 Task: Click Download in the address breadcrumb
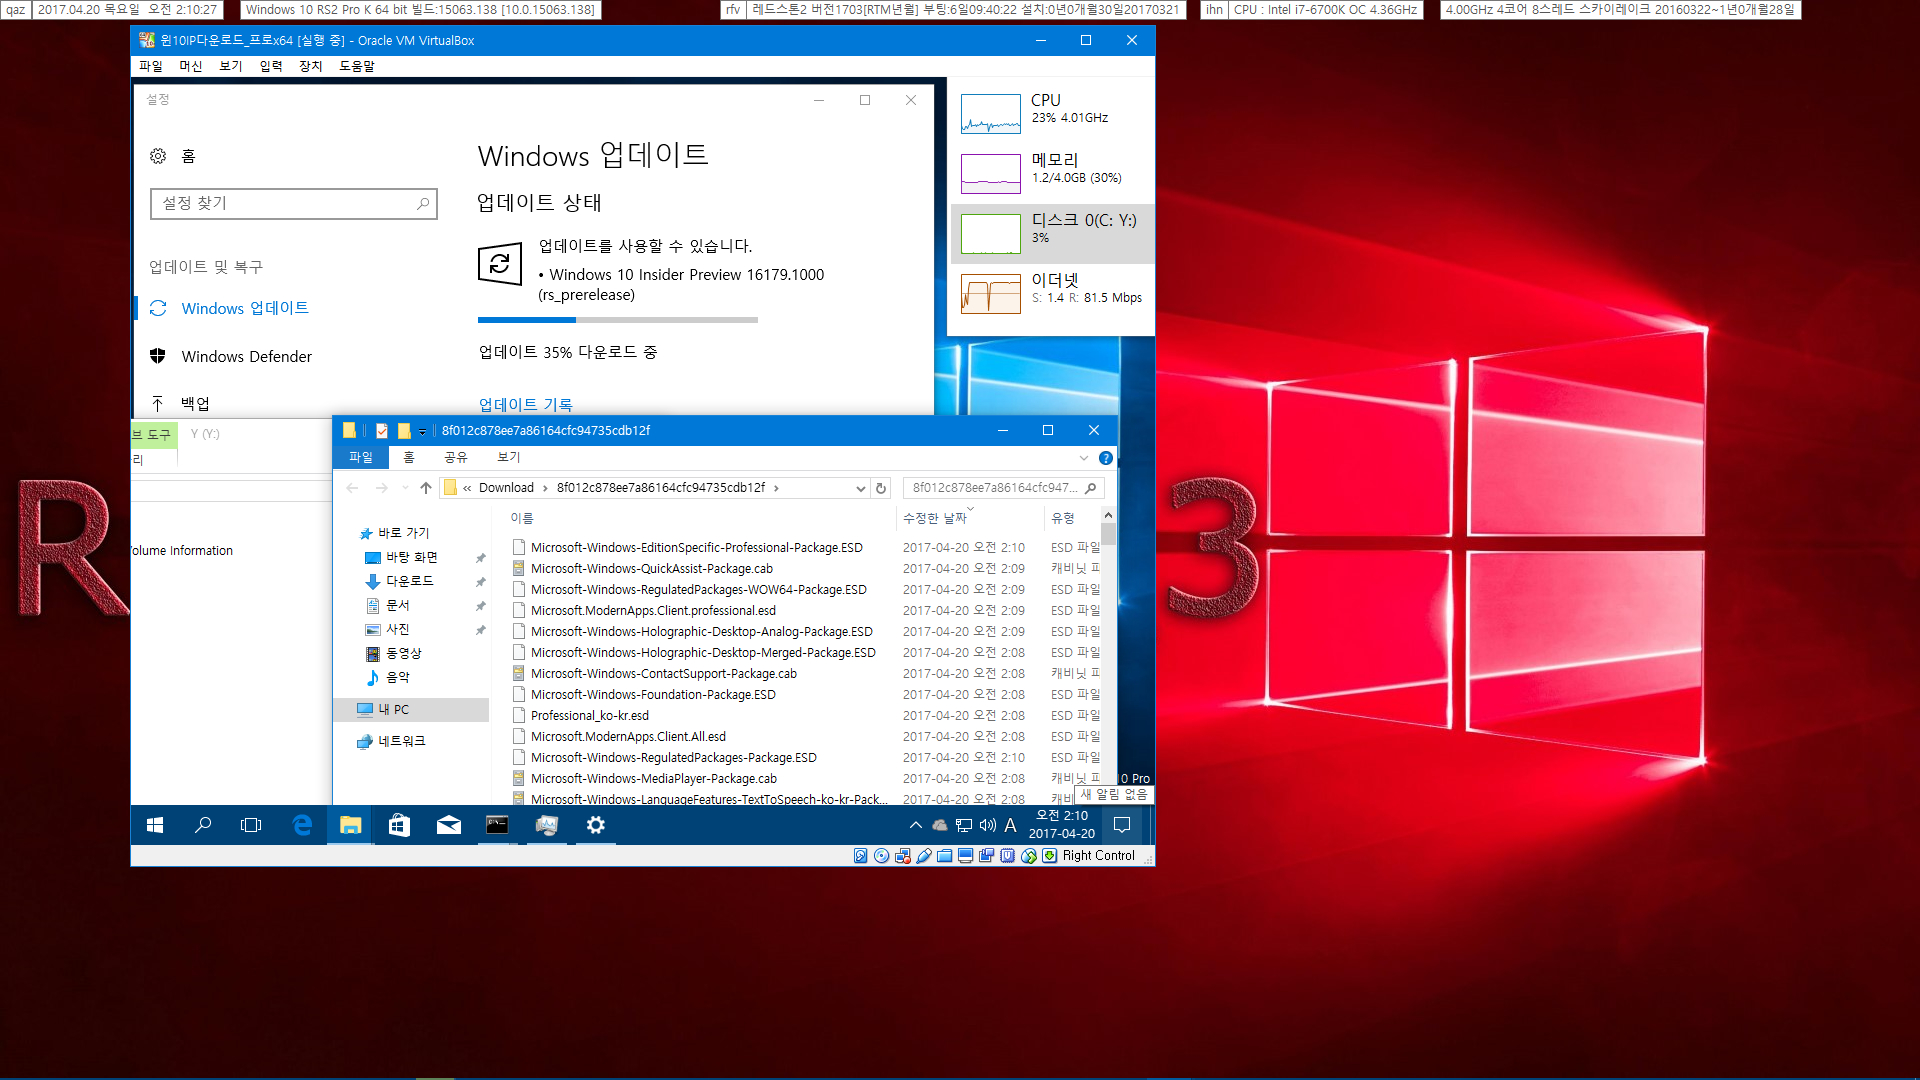(506, 488)
